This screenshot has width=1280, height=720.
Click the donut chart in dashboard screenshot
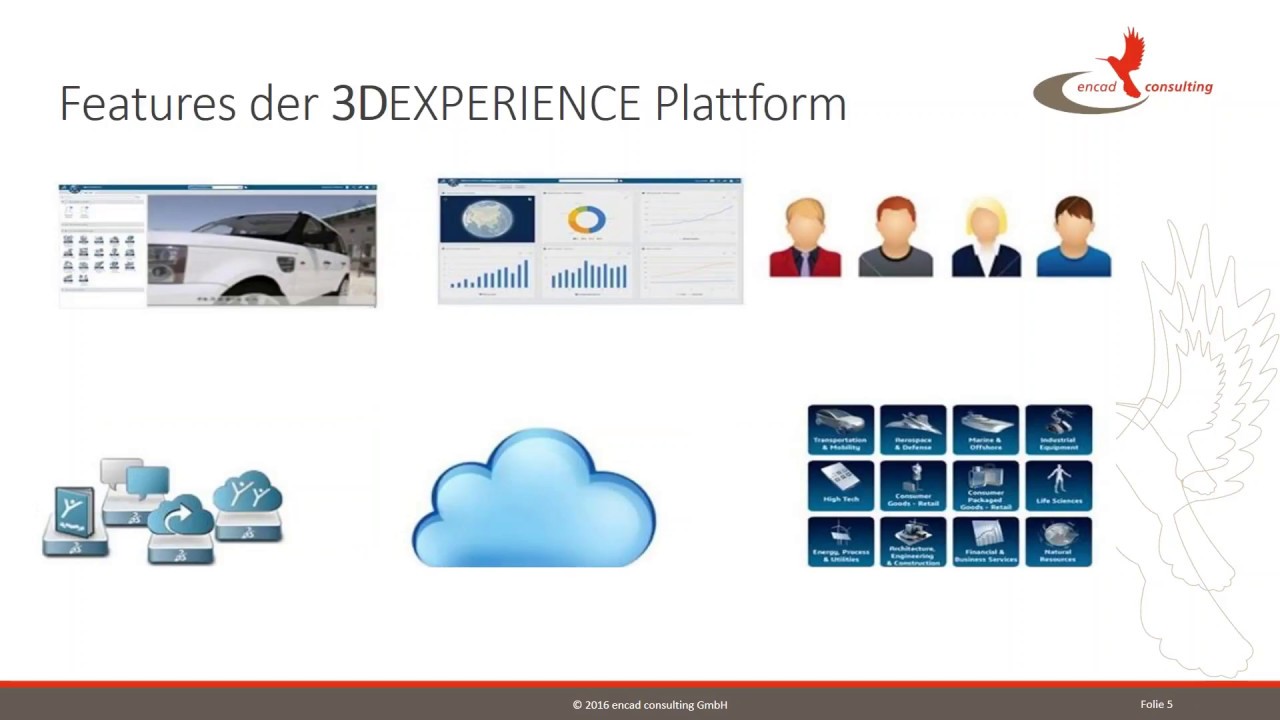click(x=587, y=220)
